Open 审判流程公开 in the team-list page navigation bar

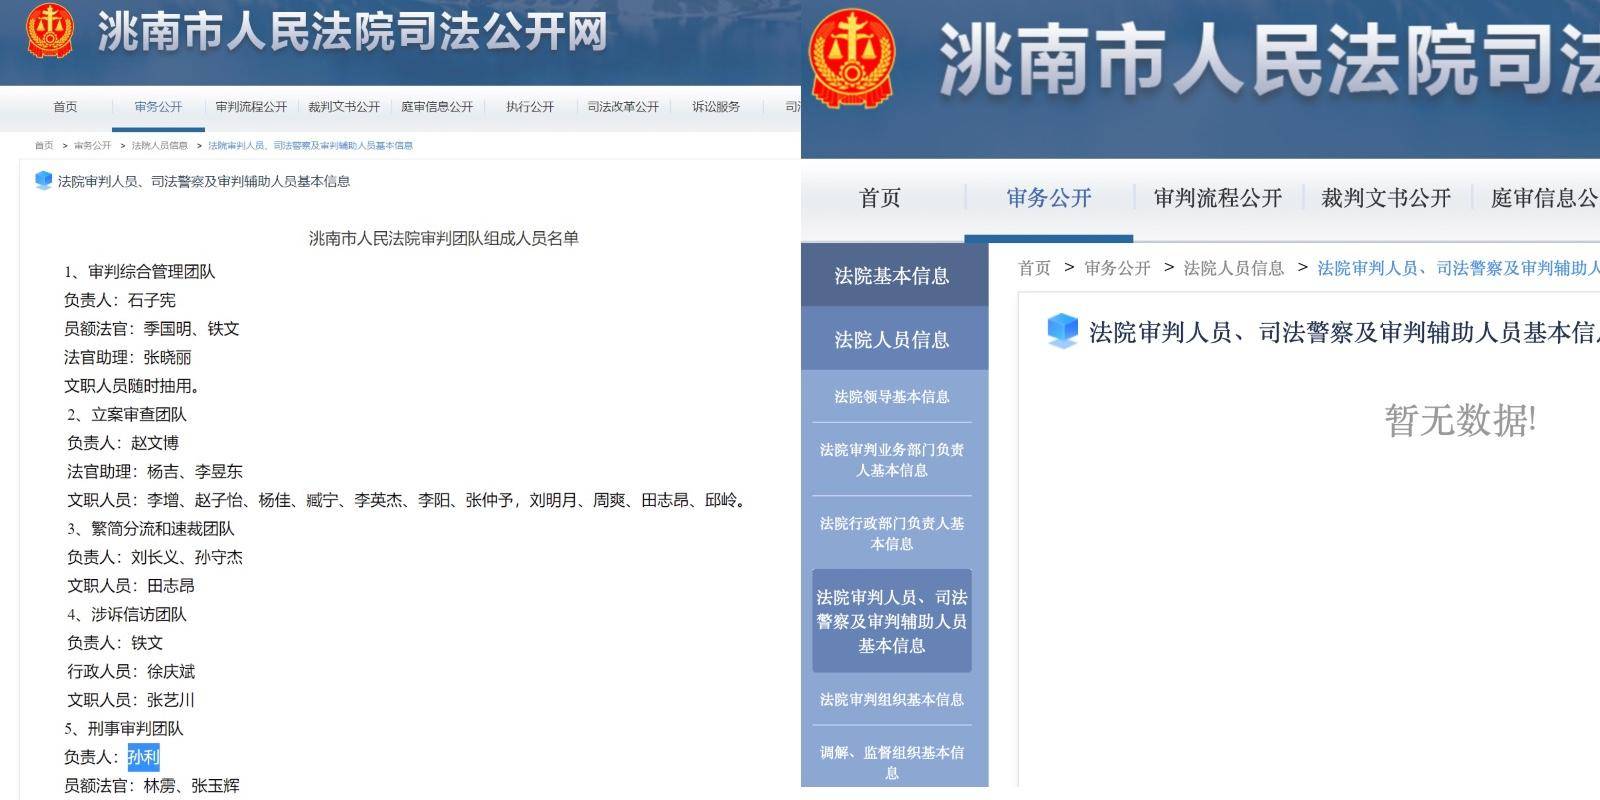pyautogui.click(x=251, y=107)
